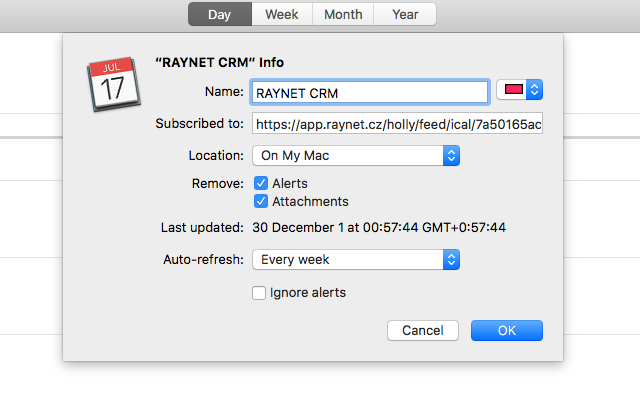Click the Subscribed to URL field
Screen dimensions: 640x398
[x=397, y=123]
